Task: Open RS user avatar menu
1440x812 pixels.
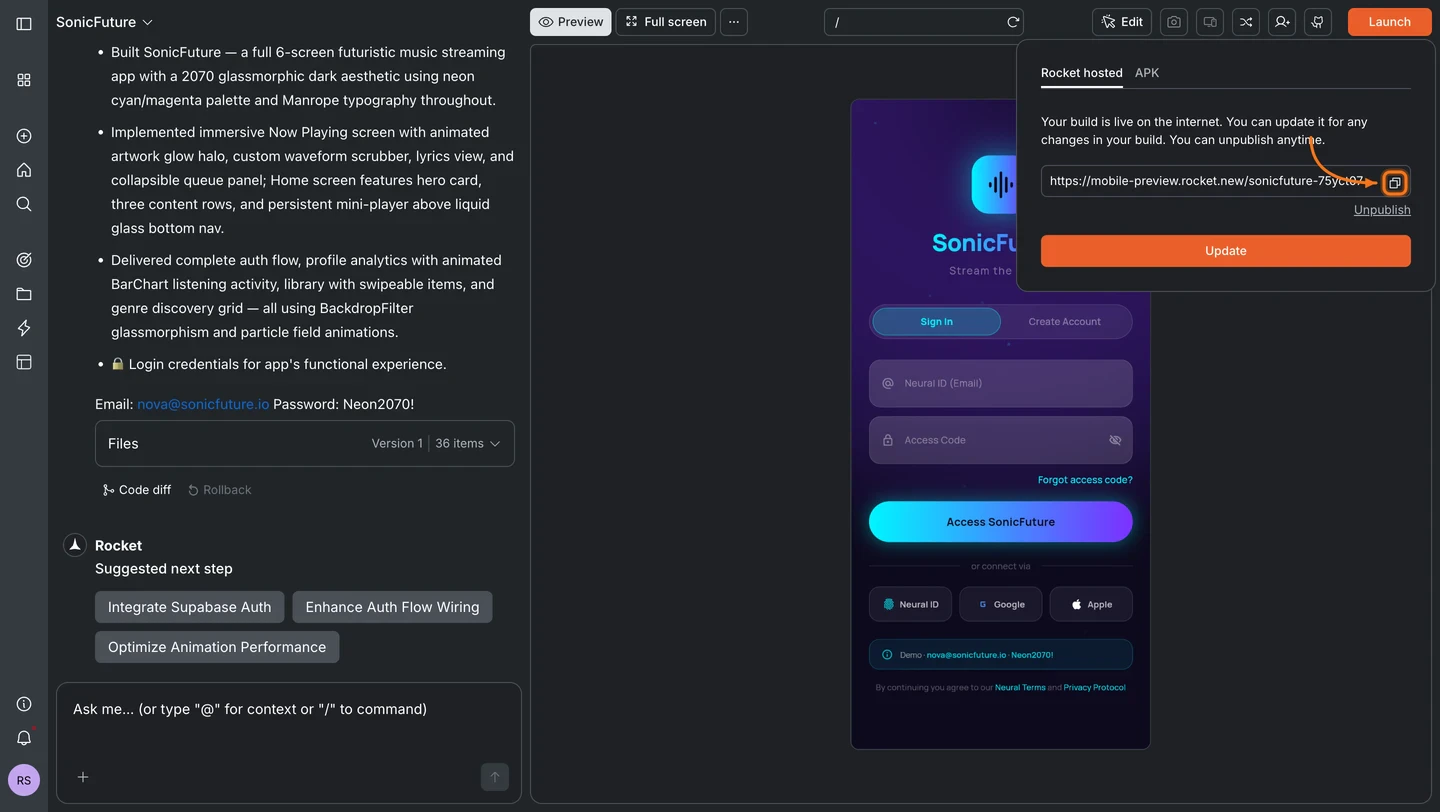Action: (x=24, y=780)
